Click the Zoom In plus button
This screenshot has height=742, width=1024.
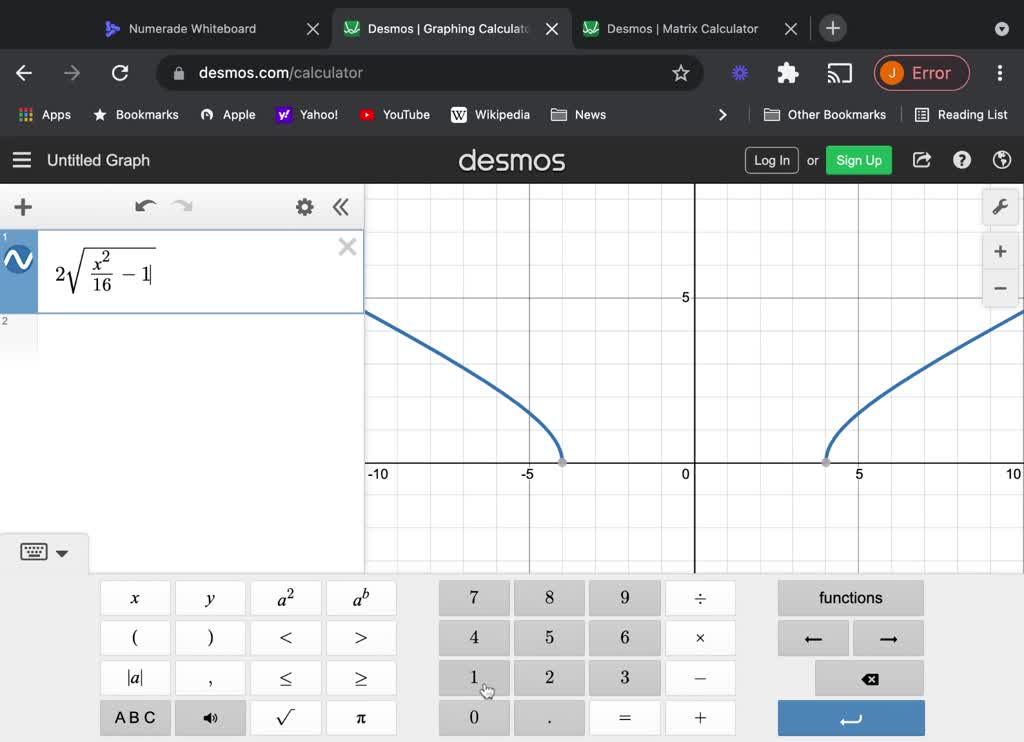click(999, 251)
